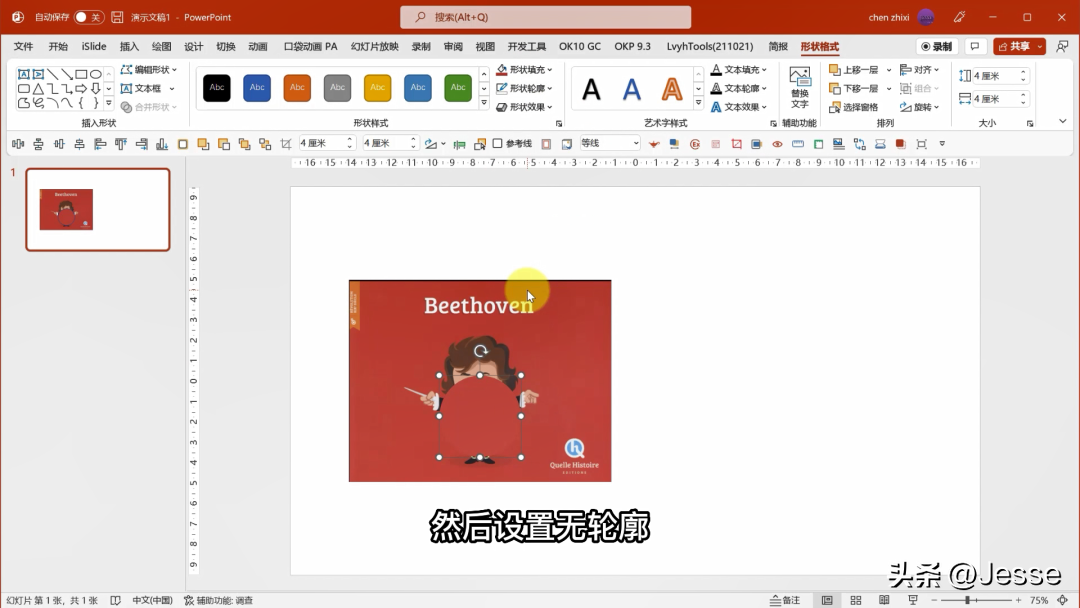Open comments pane via speech bubble icon
The width and height of the screenshot is (1080, 608).
[974, 46]
